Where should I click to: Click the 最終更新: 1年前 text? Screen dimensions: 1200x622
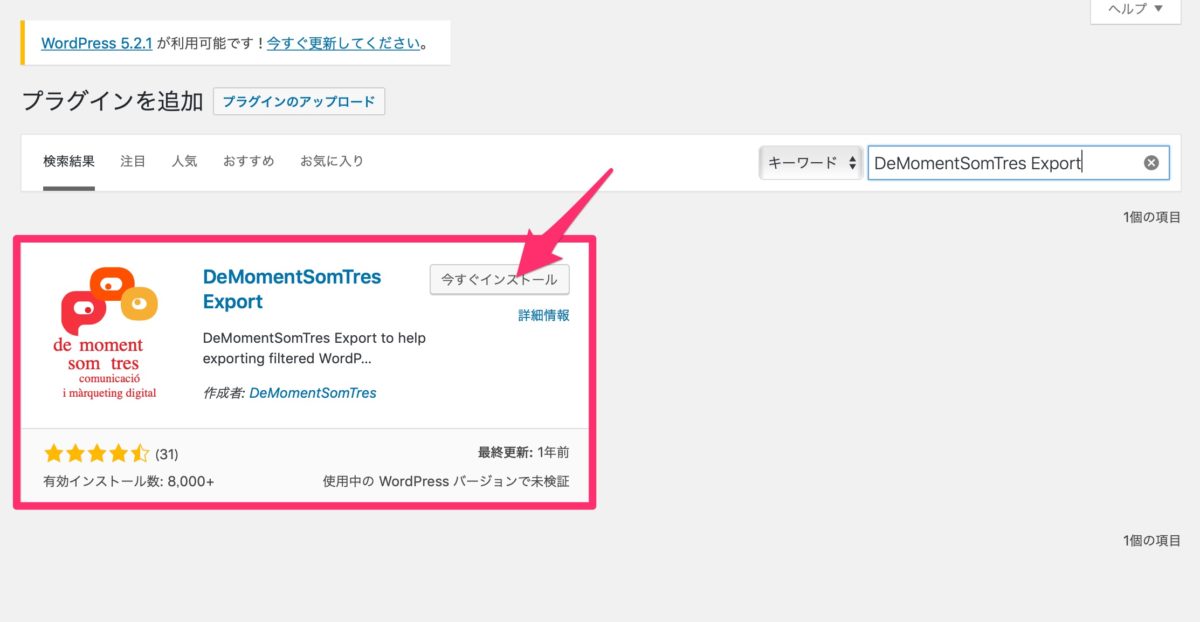(x=525, y=453)
